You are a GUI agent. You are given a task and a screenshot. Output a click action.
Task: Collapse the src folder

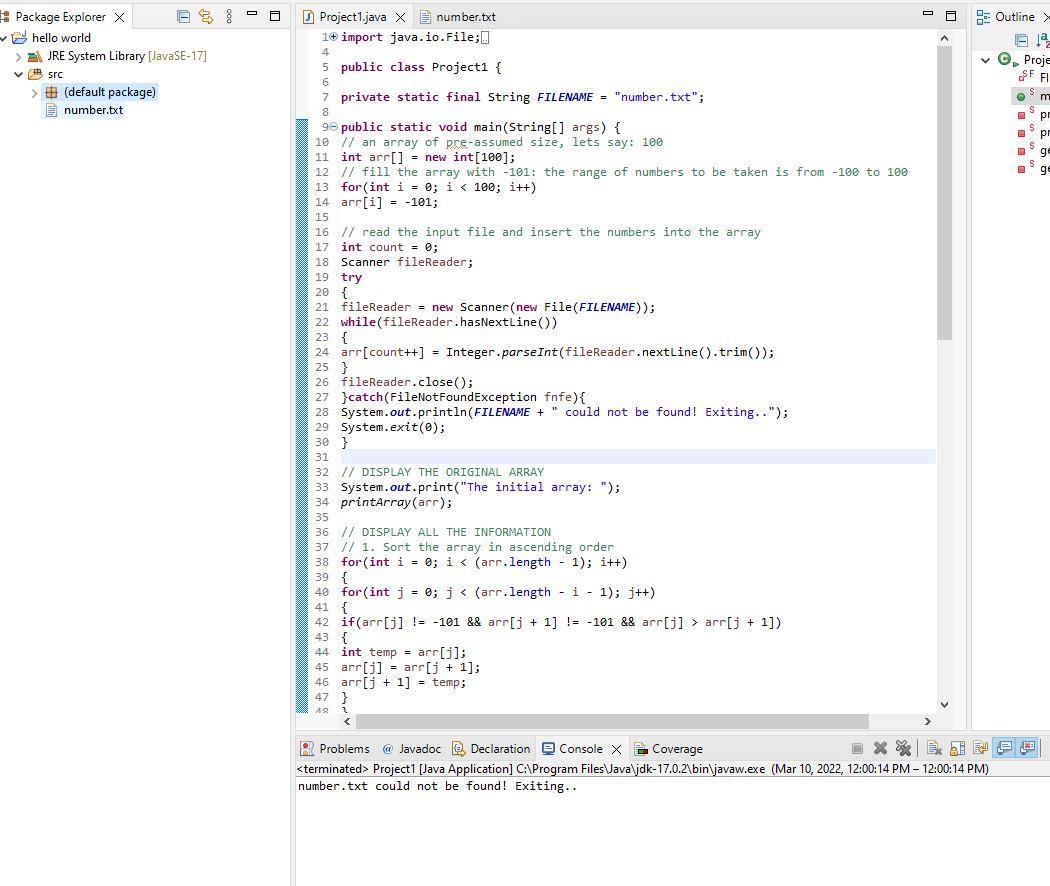(19, 74)
